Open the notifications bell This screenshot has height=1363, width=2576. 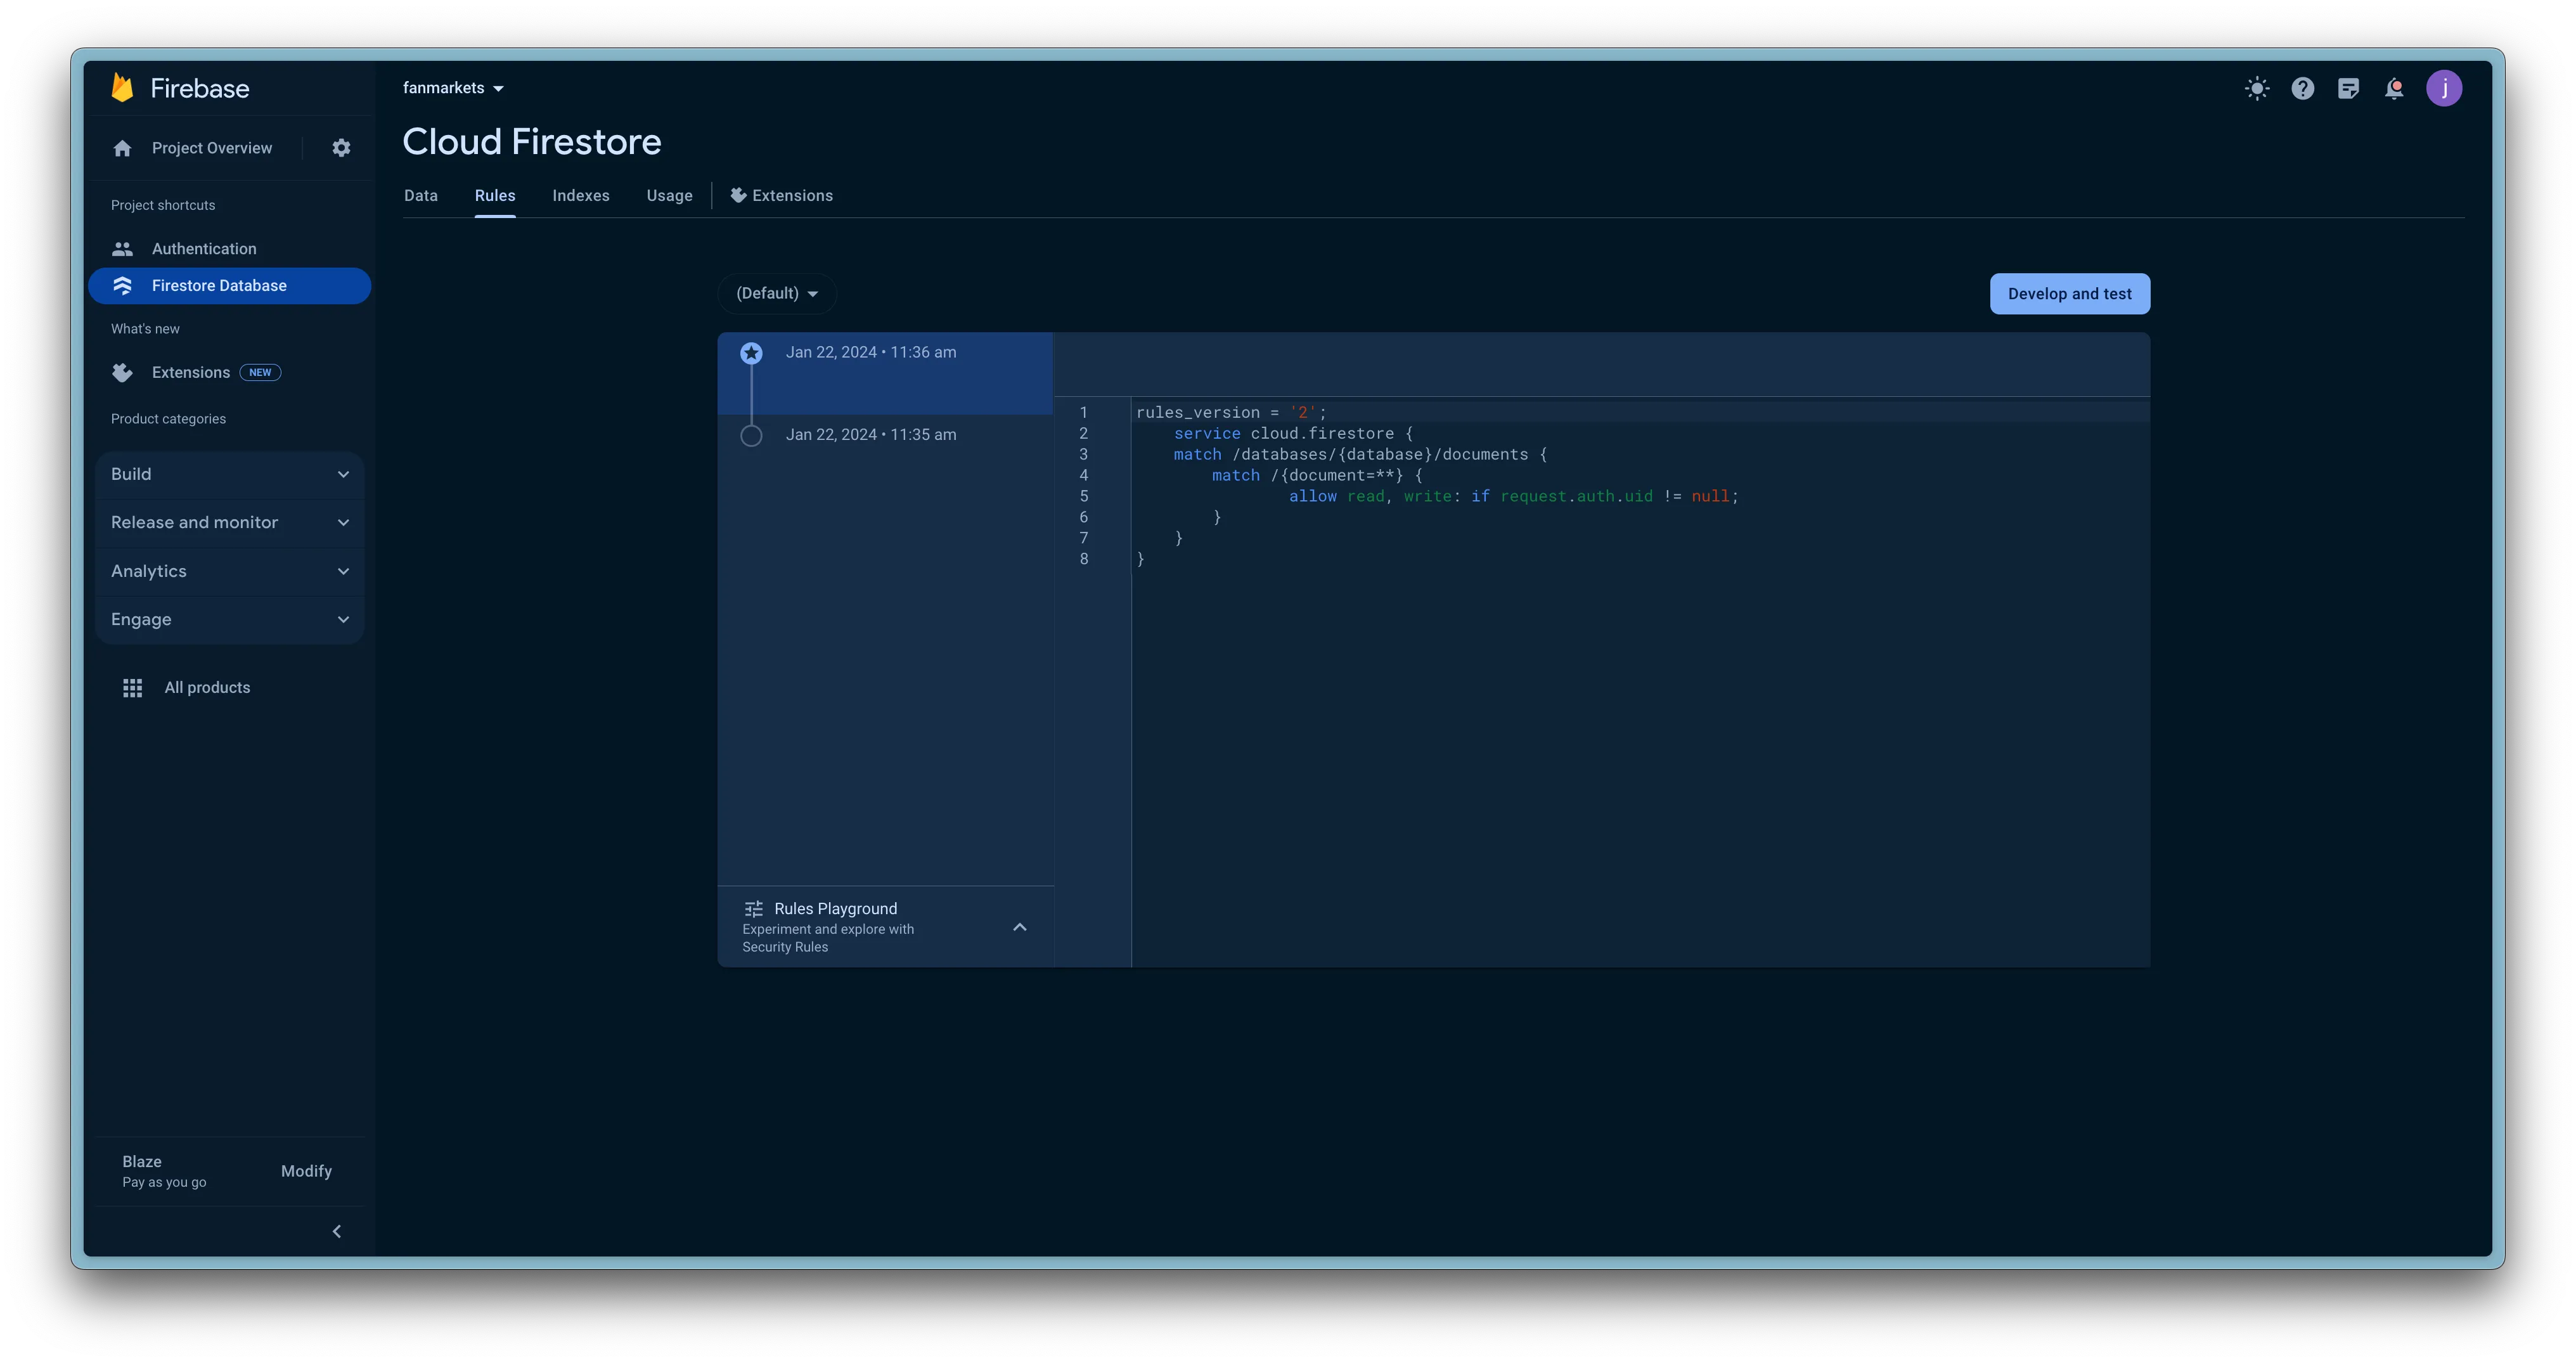(2394, 88)
